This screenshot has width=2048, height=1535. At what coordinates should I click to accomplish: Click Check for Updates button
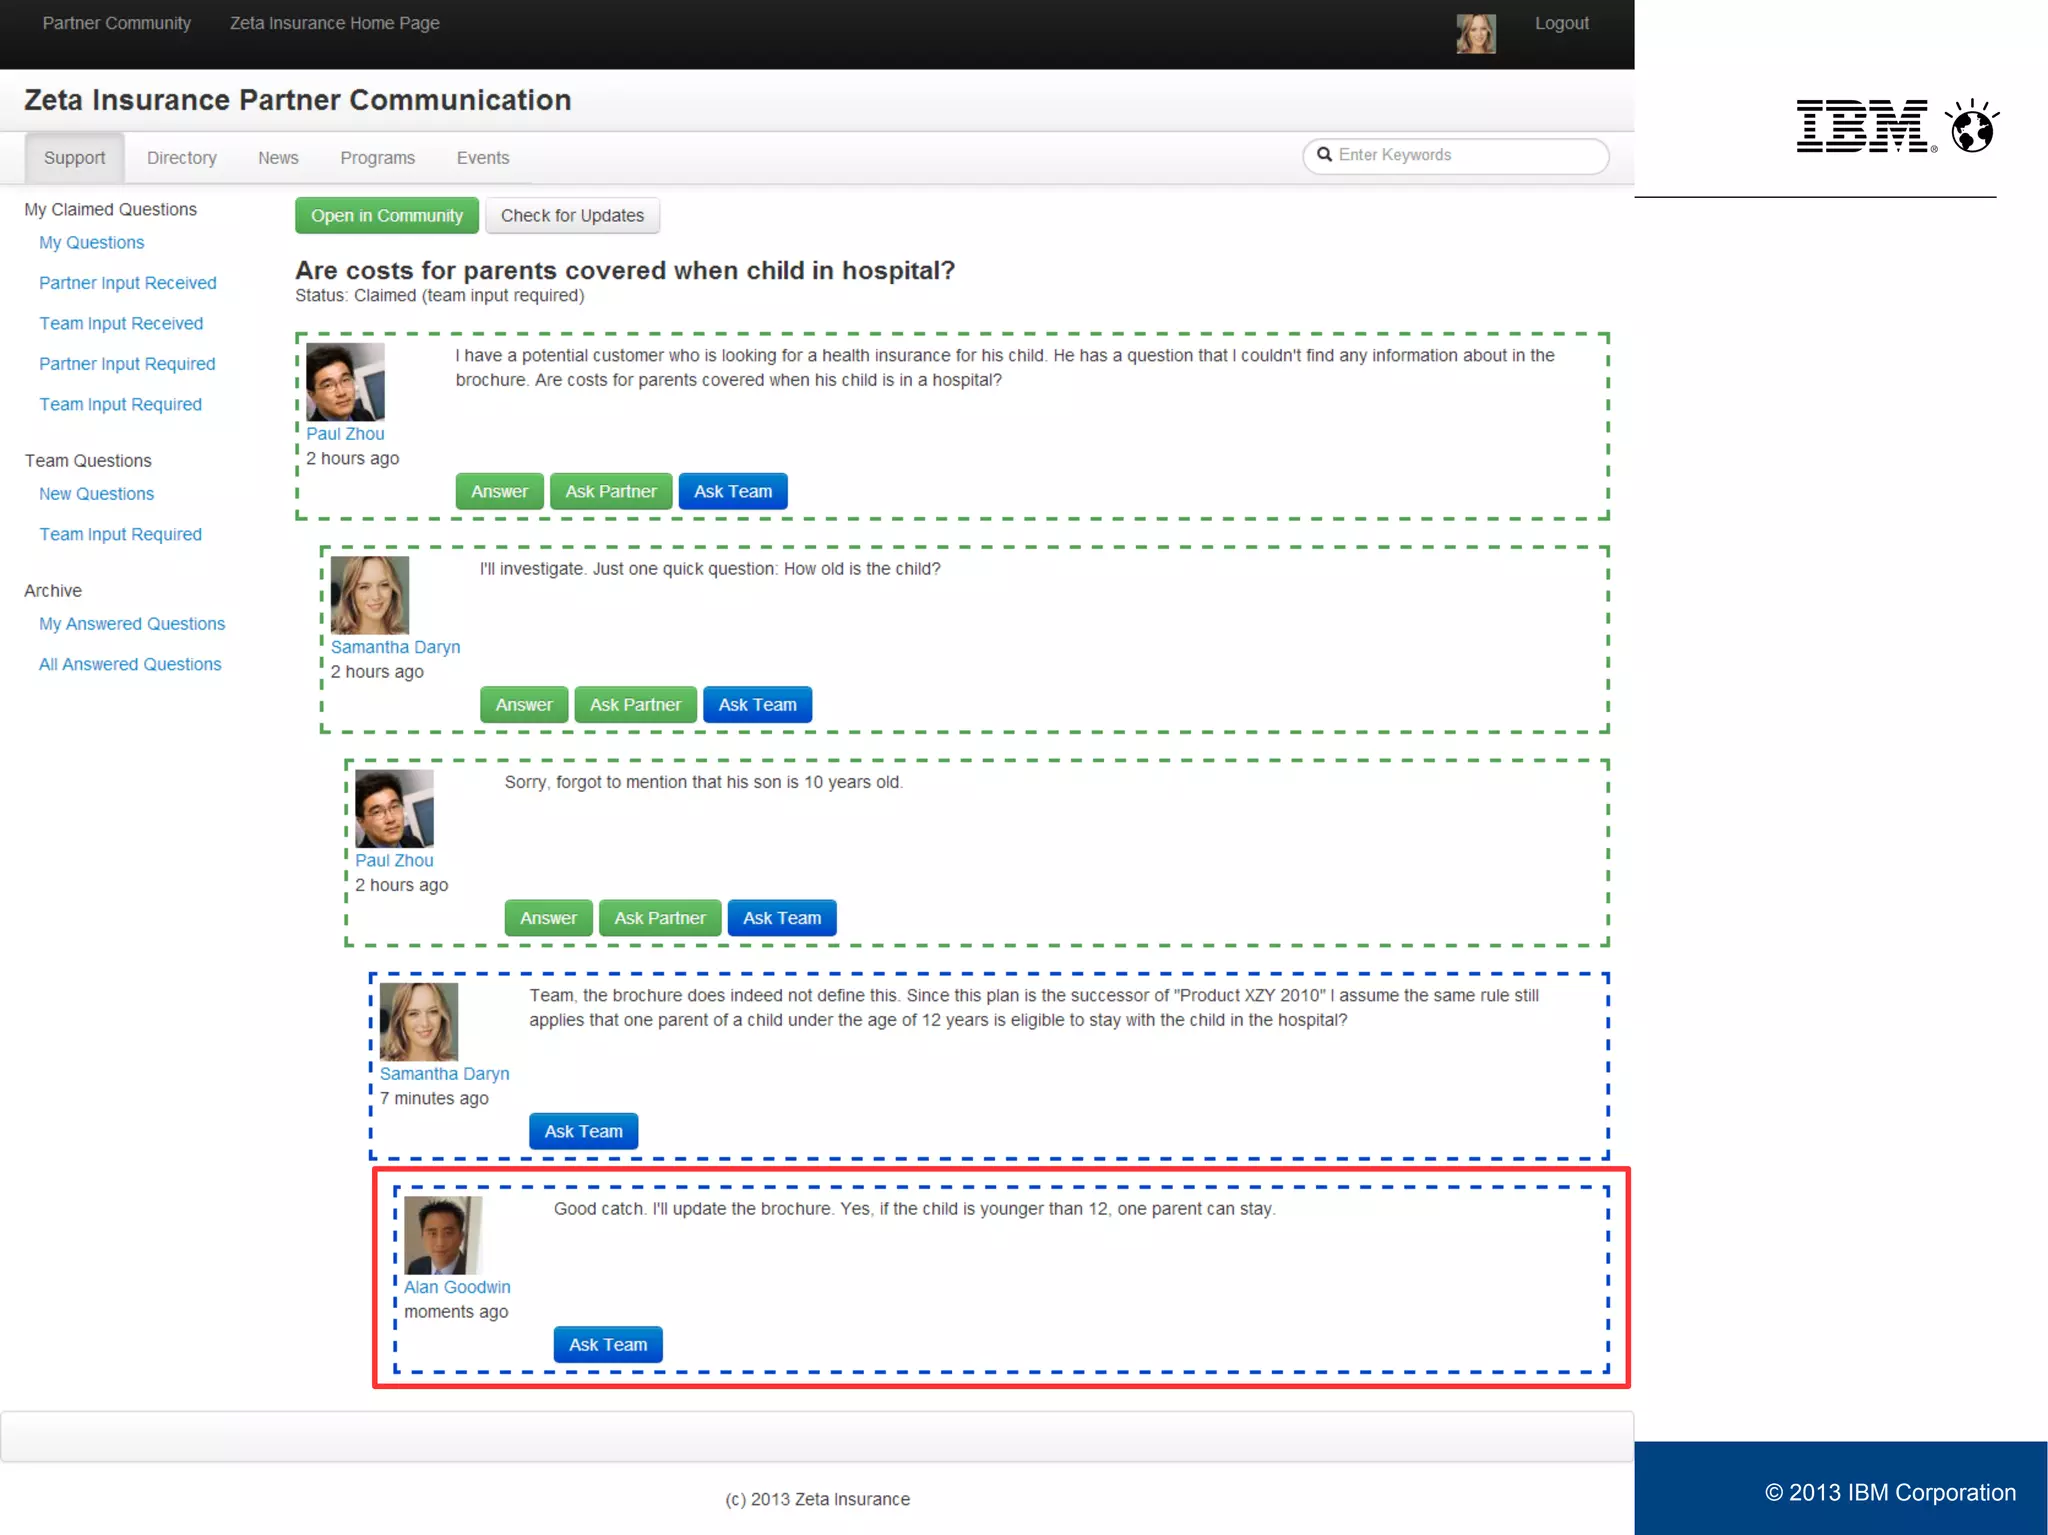[x=572, y=216]
